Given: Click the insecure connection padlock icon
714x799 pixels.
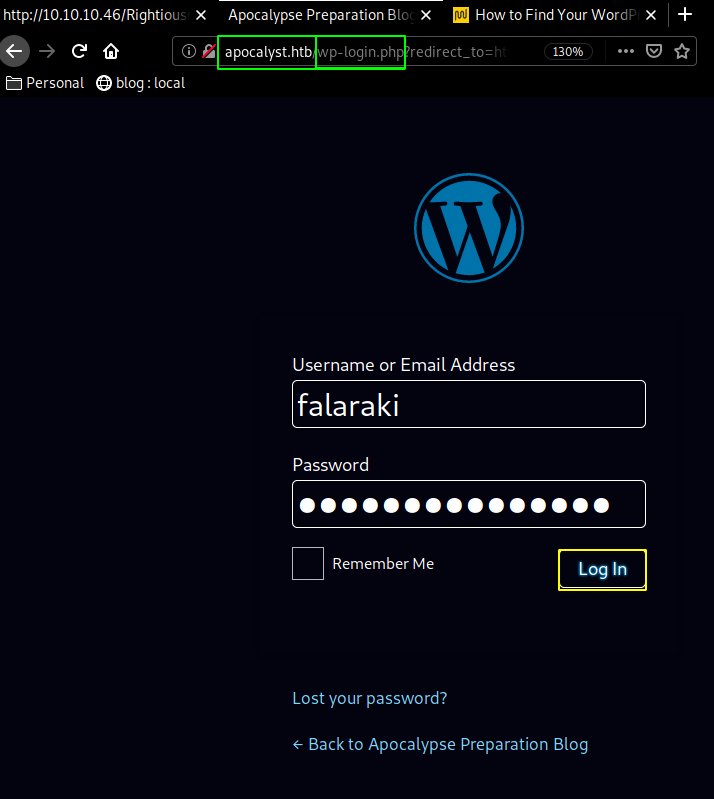Looking at the screenshot, I should click(x=208, y=51).
